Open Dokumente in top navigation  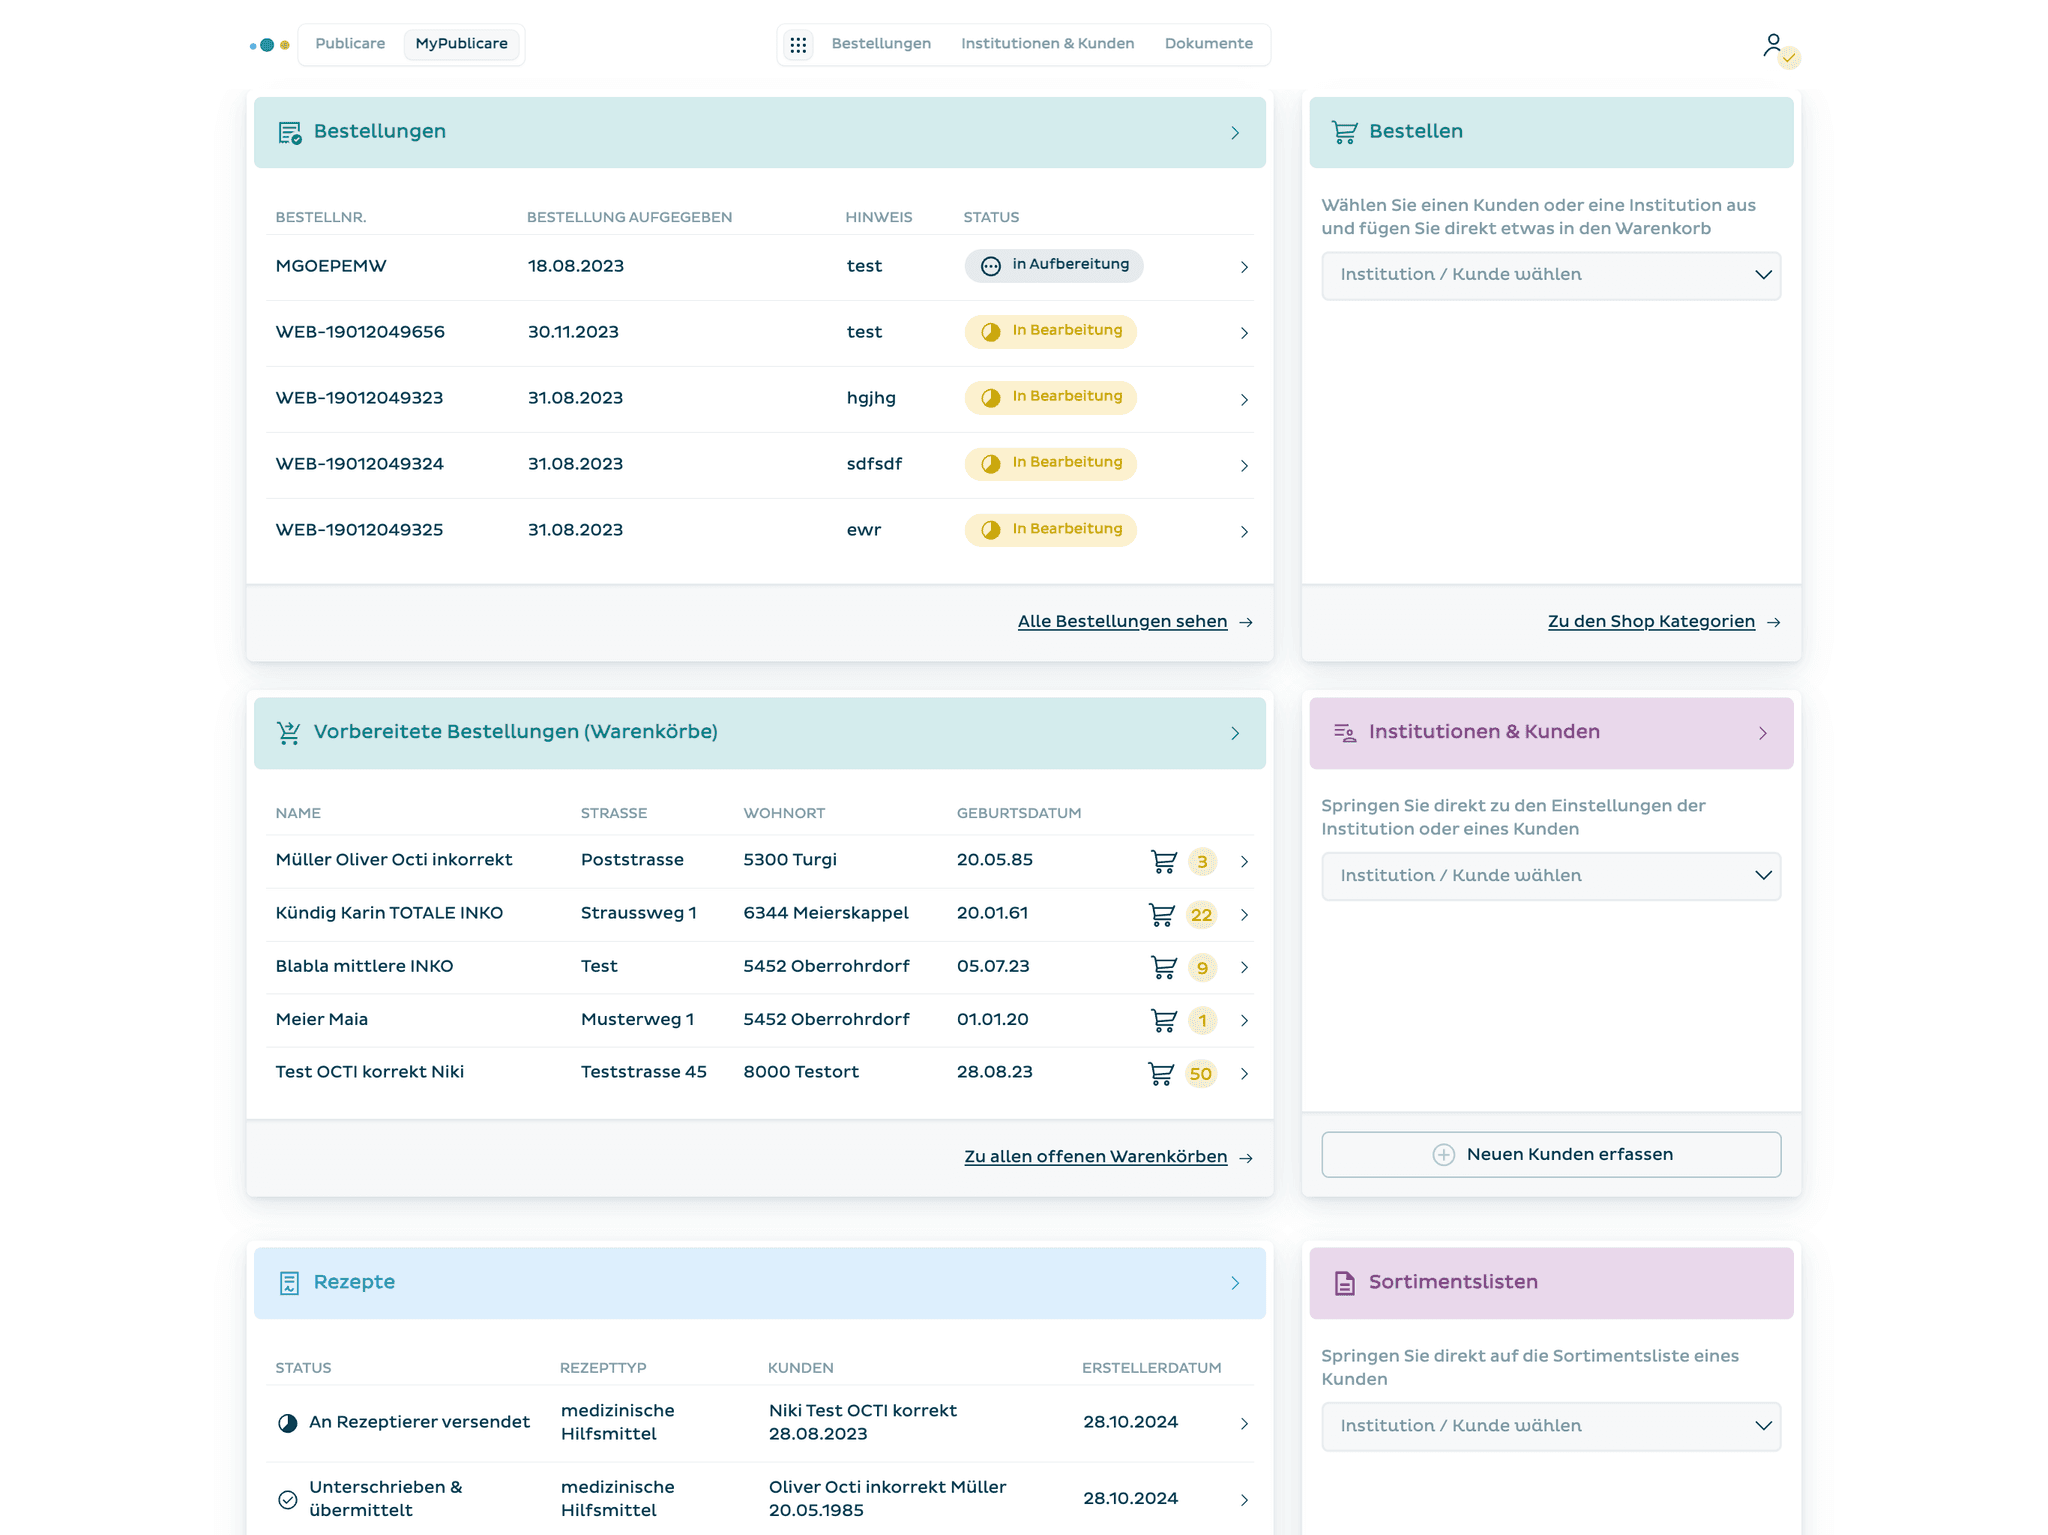tap(1208, 44)
